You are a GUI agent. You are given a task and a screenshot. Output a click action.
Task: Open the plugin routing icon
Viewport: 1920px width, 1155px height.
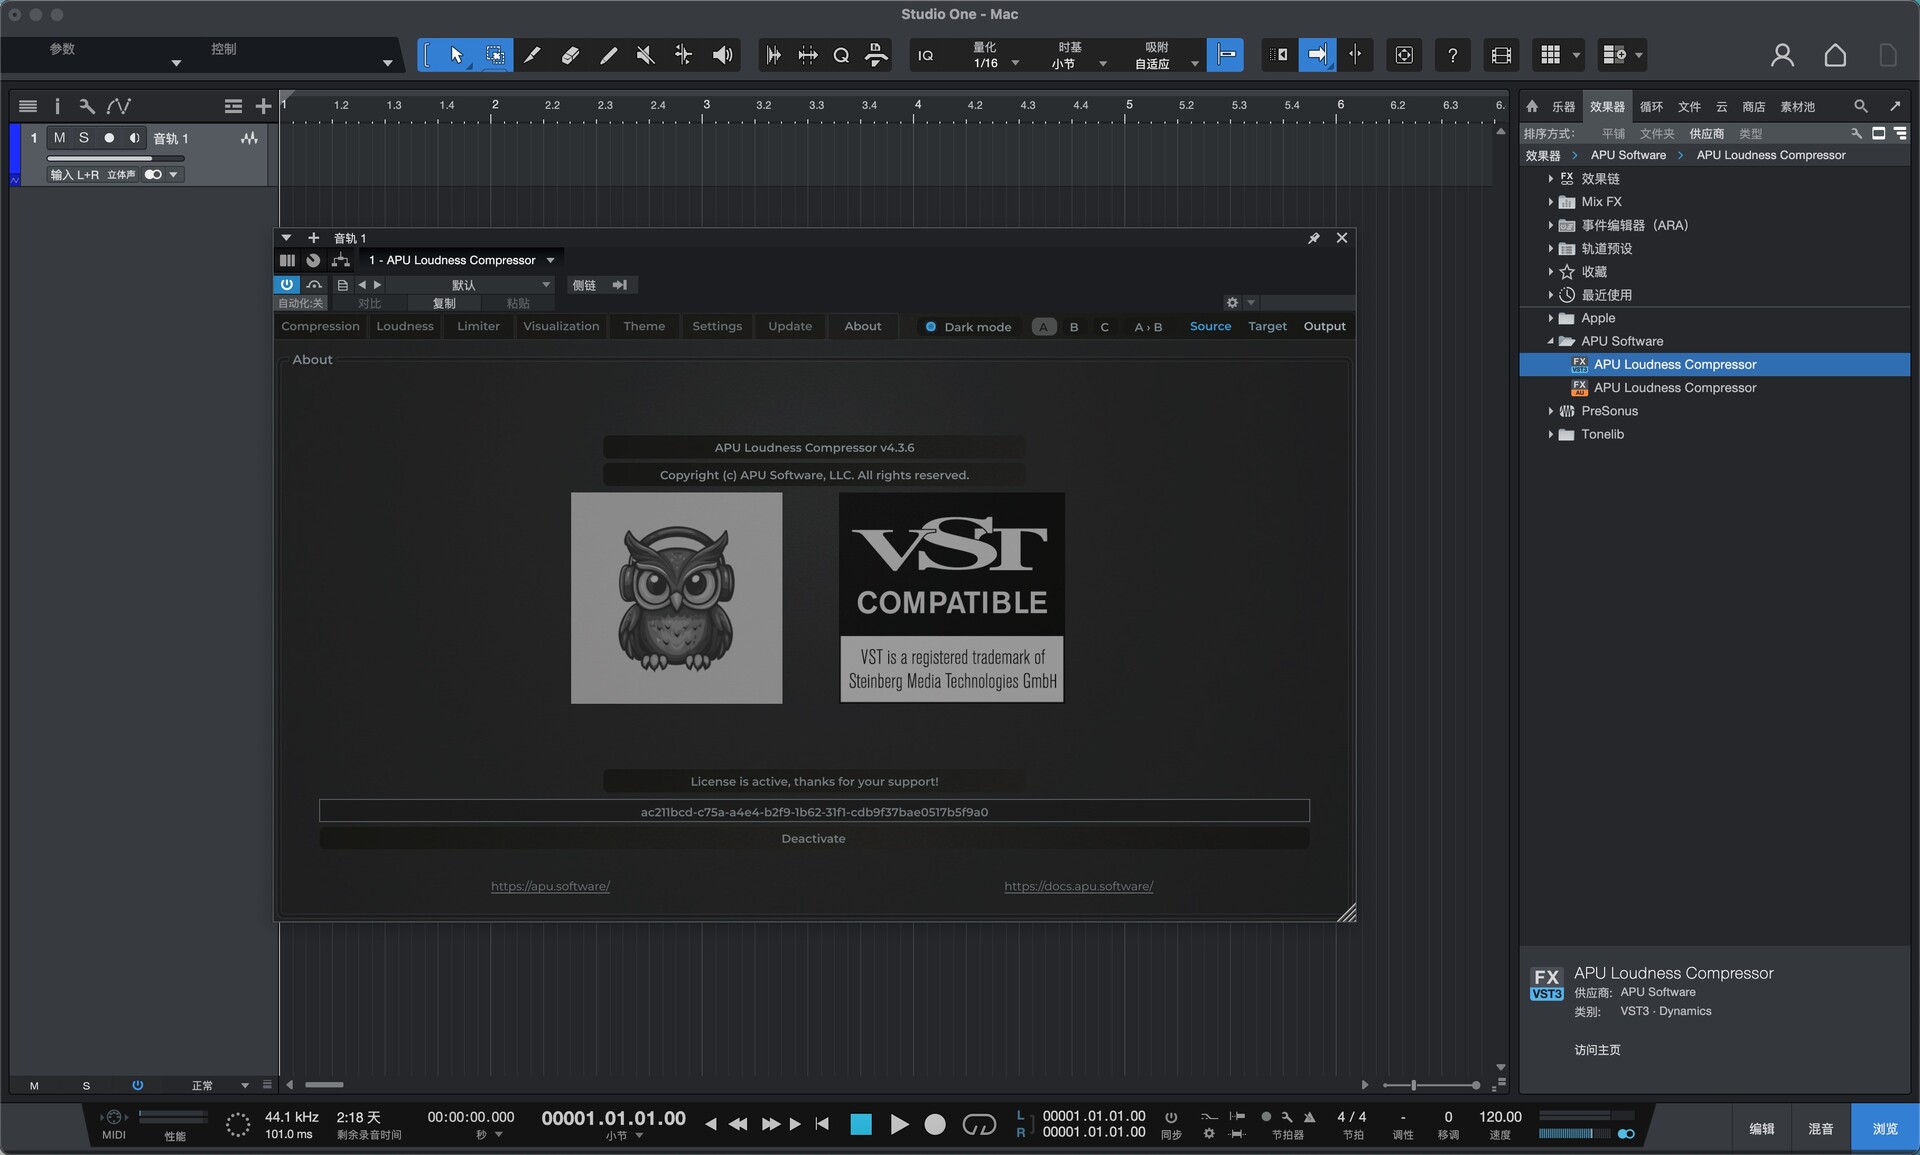pos(341,260)
